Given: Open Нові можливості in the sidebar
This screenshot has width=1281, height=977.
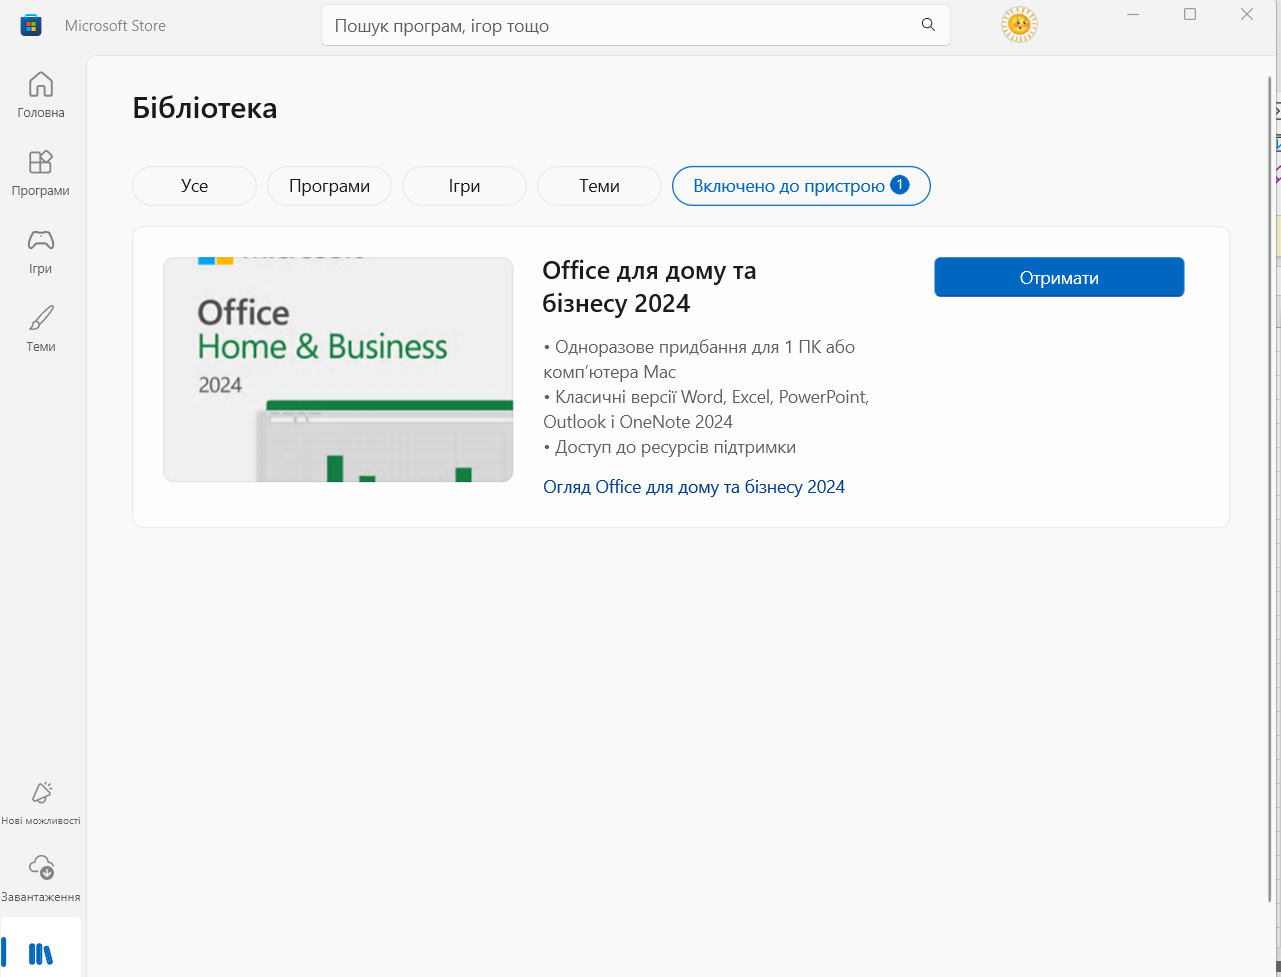Looking at the screenshot, I should [x=41, y=803].
